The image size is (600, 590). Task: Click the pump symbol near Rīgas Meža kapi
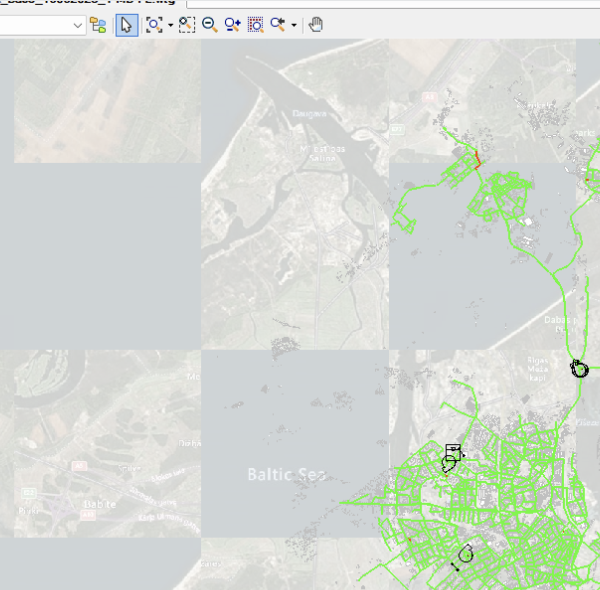click(579, 369)
